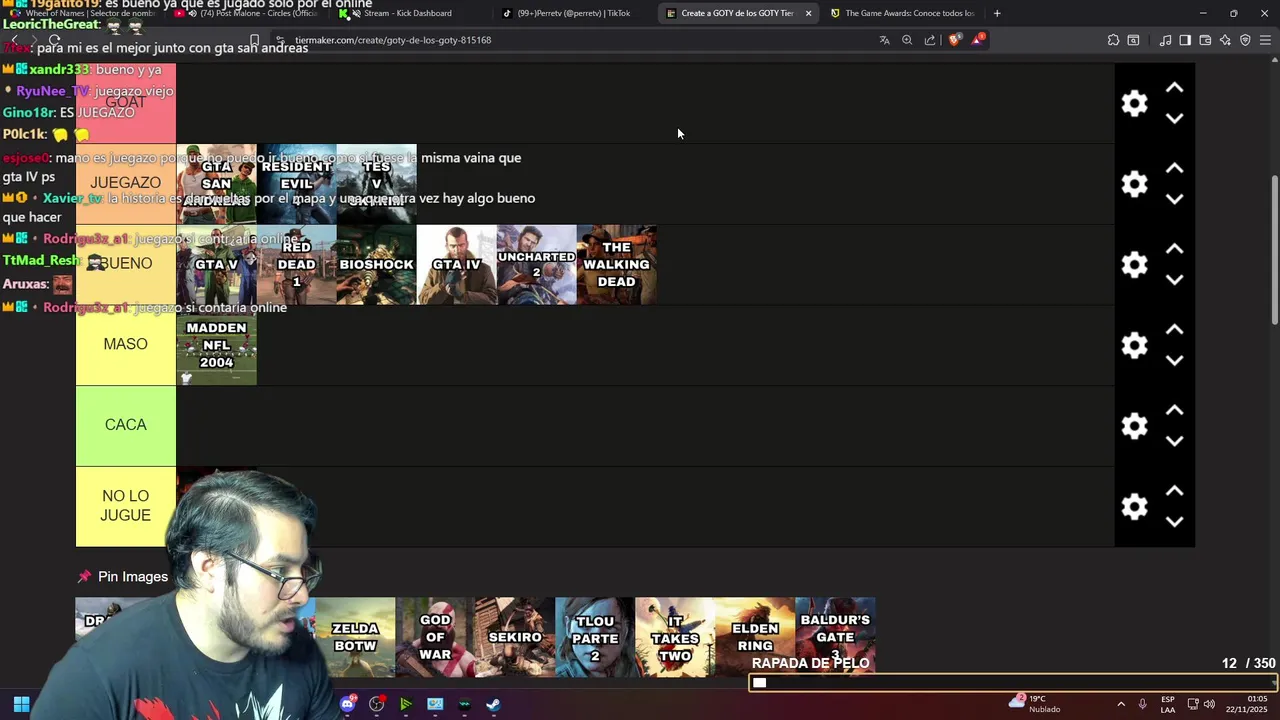Select The Walking Dead thumbnail
The image size is (1280, 720).
[x=616, y=265]
